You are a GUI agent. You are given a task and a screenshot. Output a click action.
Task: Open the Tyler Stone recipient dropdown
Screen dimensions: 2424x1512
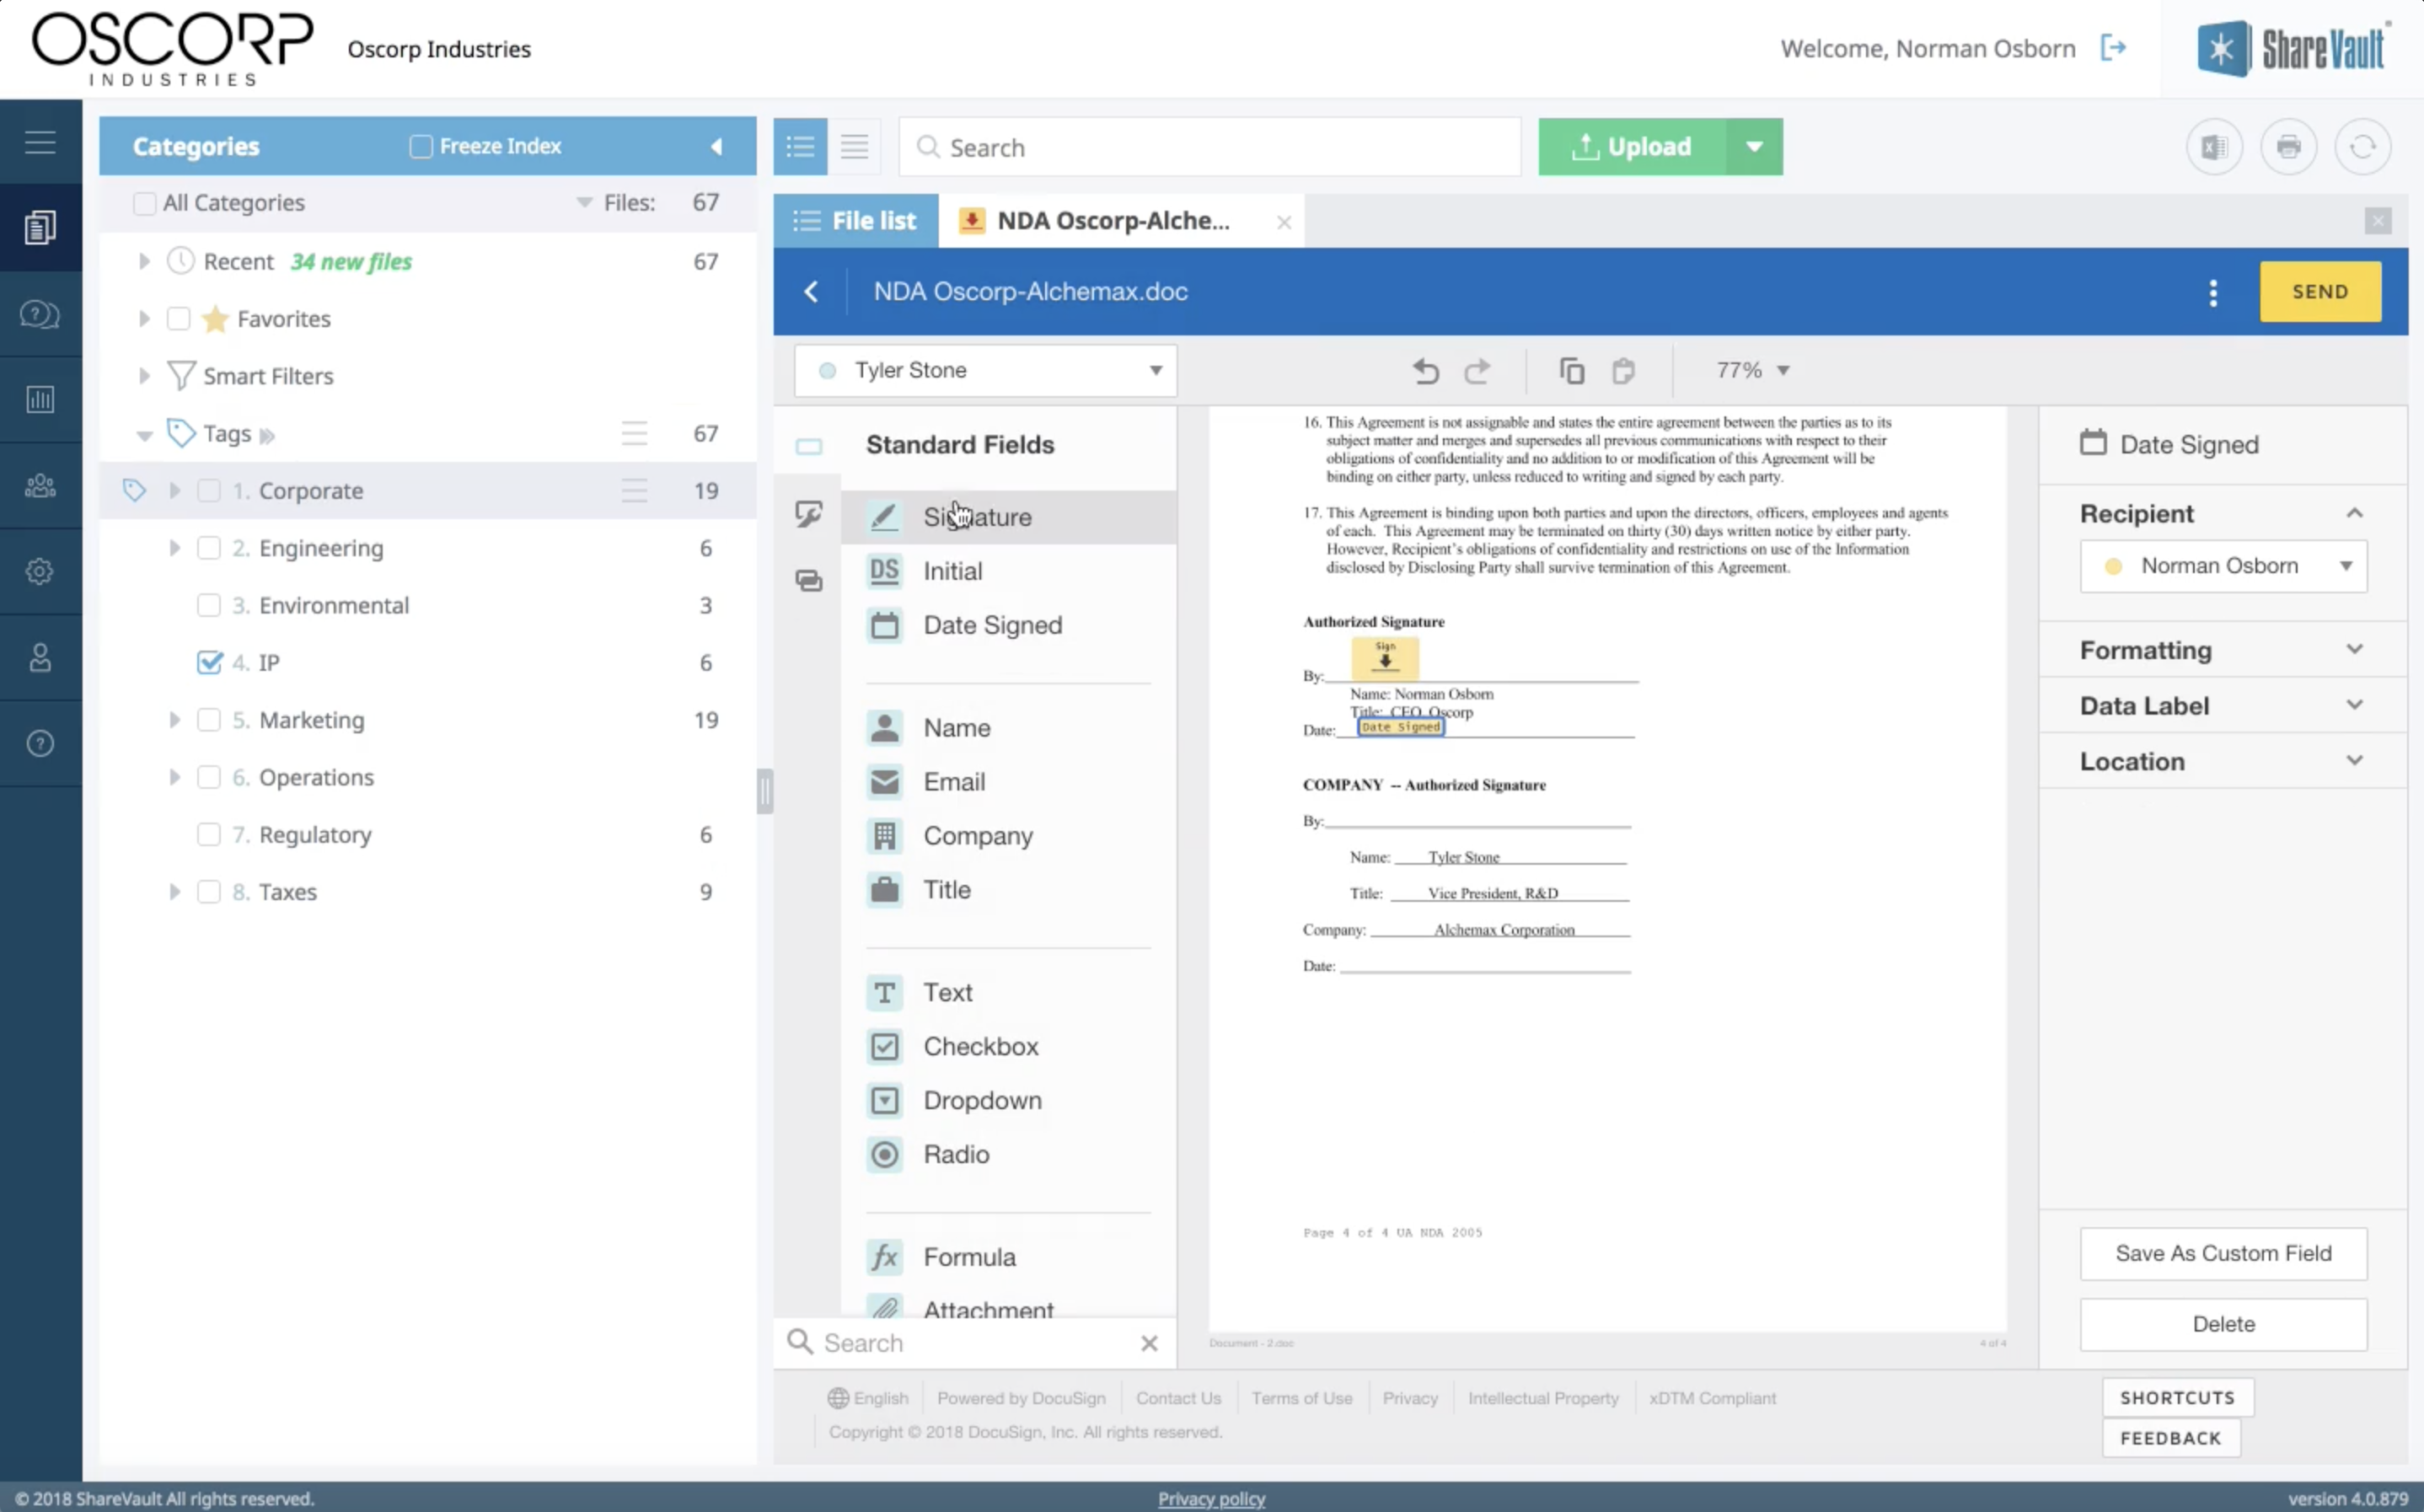click(x=985, y=371)
